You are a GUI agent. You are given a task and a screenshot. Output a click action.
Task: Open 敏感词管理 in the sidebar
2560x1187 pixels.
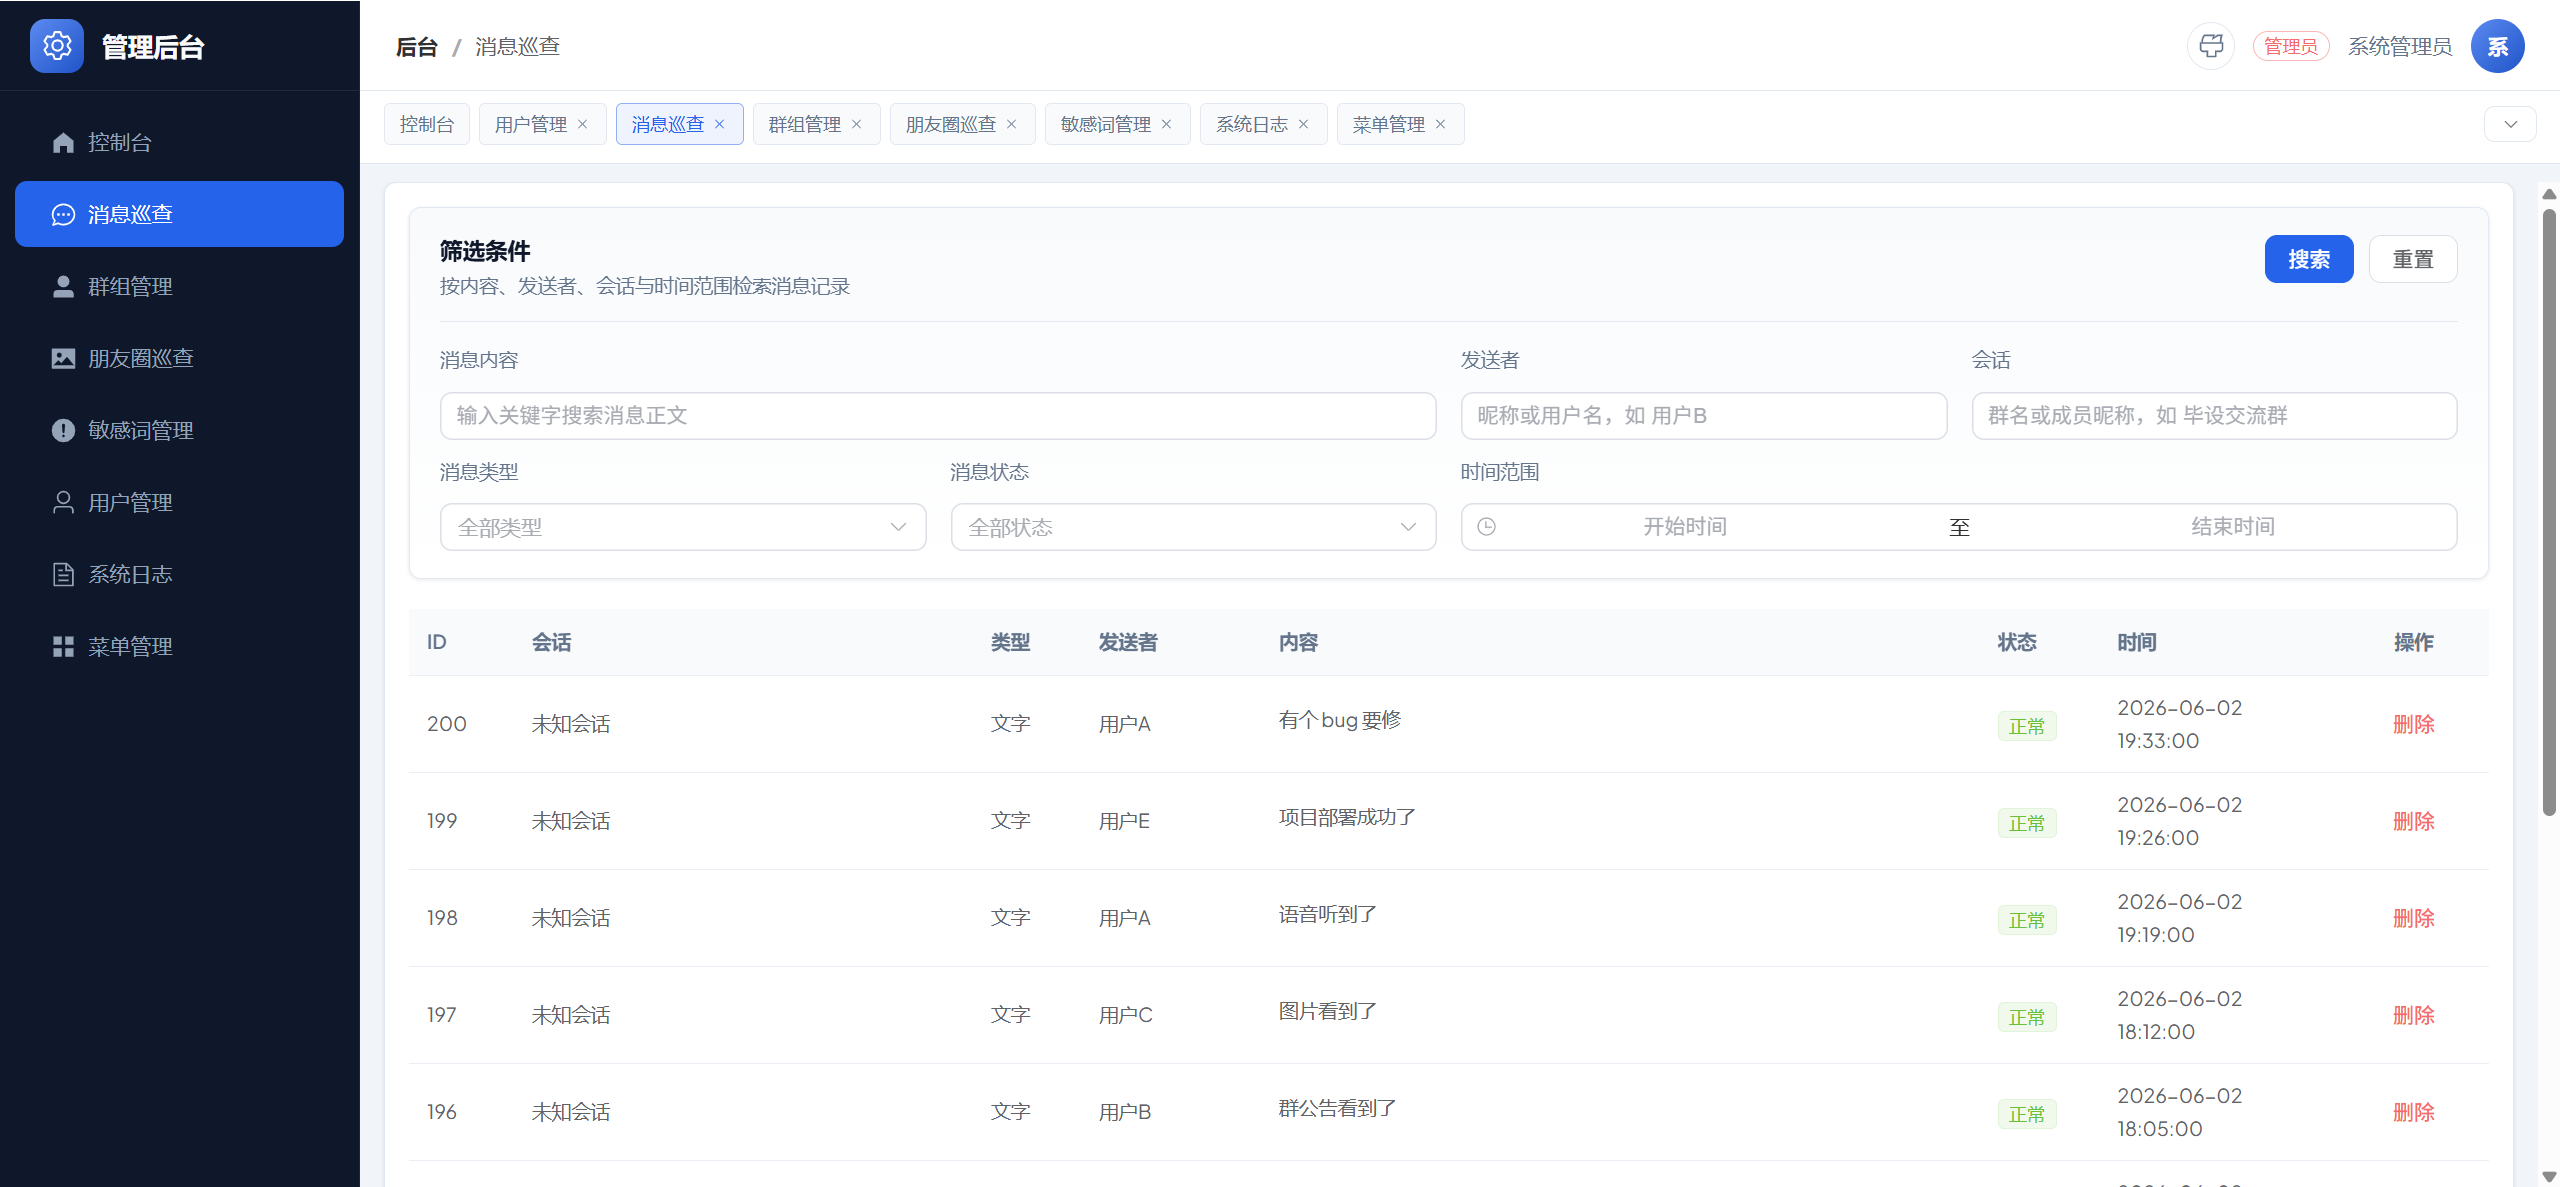[180, 430]
